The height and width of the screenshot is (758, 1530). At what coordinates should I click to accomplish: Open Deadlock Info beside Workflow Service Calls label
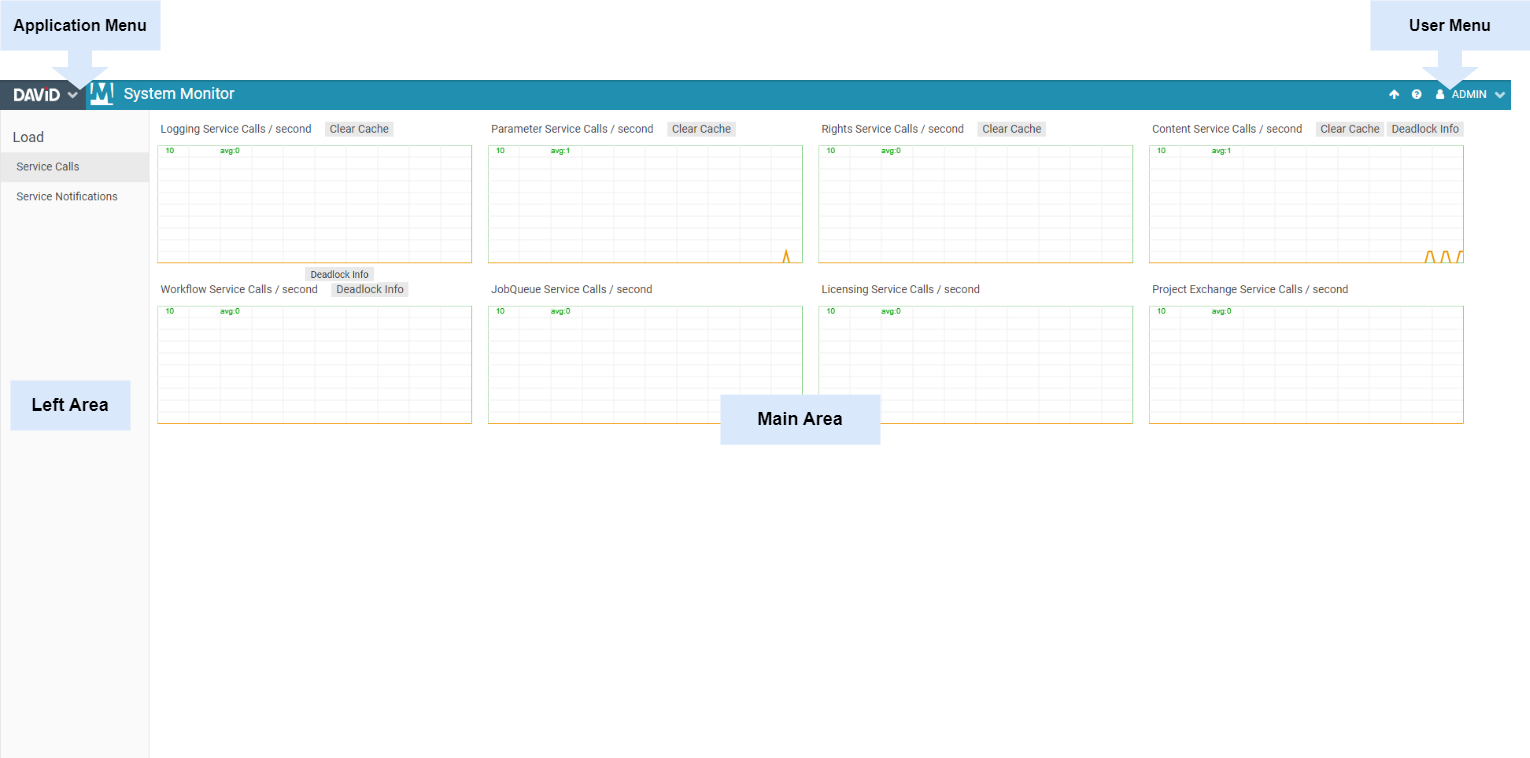(x=369, y=290)
